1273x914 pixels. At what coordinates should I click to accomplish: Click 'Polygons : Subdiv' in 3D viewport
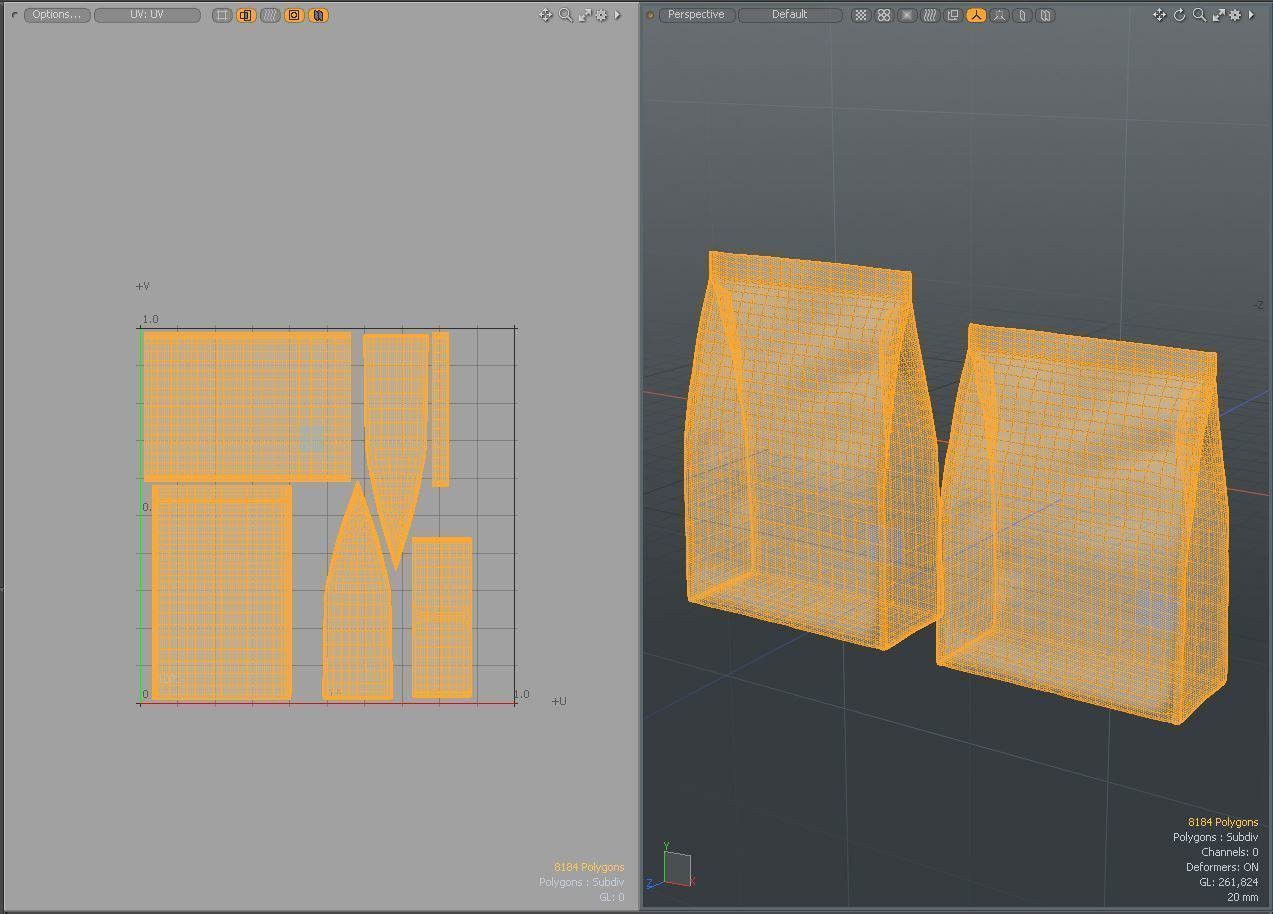1216,837
